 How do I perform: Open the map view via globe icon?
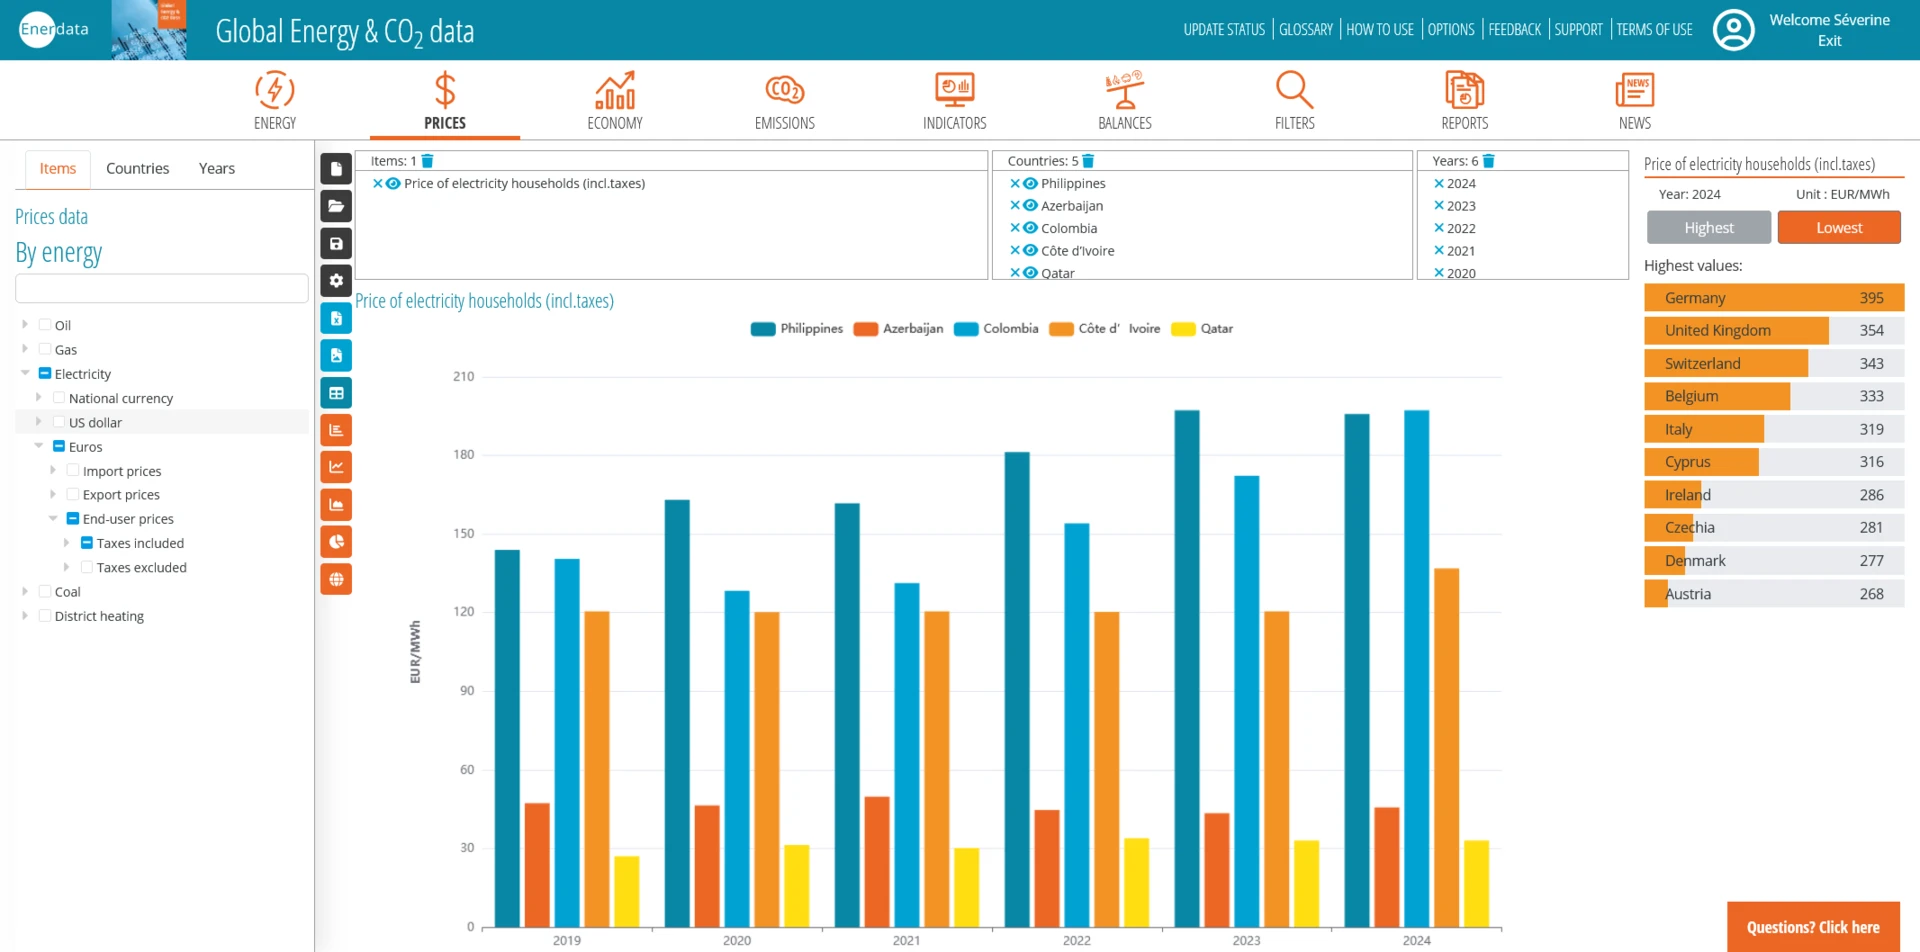click(336, 578)
